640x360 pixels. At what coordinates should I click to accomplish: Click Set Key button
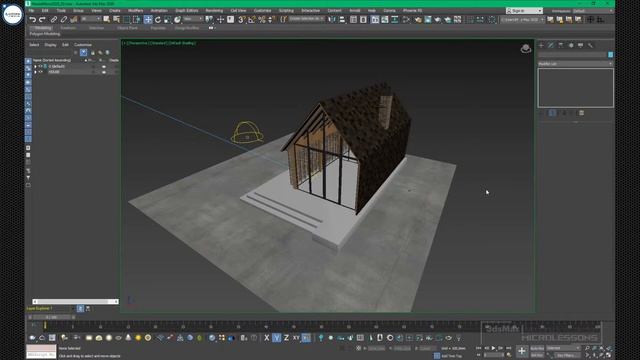[x=537, y=355]
